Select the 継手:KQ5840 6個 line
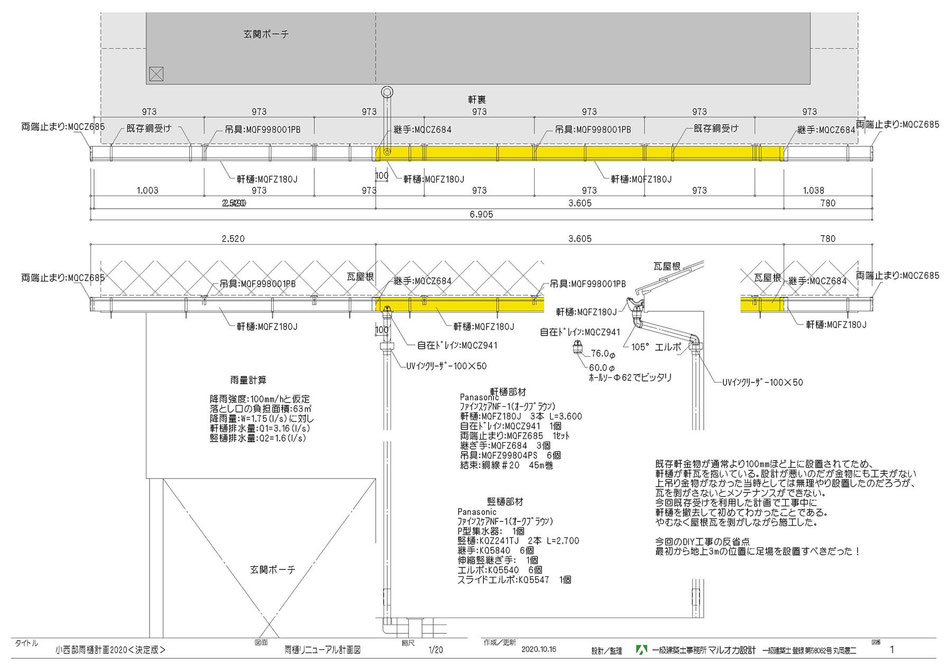This screenshot has height=672, width=951. [496, 550]
